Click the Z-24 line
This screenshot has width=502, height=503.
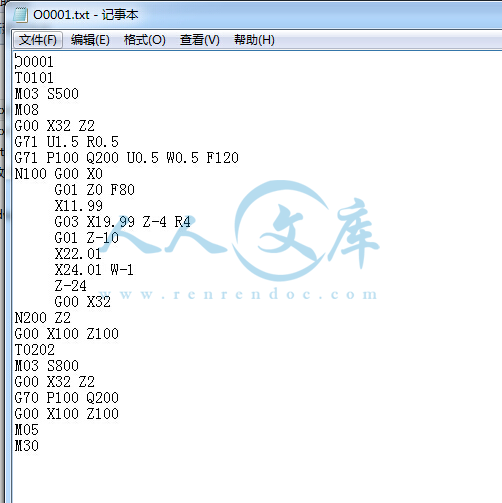(x=70, y=286)
